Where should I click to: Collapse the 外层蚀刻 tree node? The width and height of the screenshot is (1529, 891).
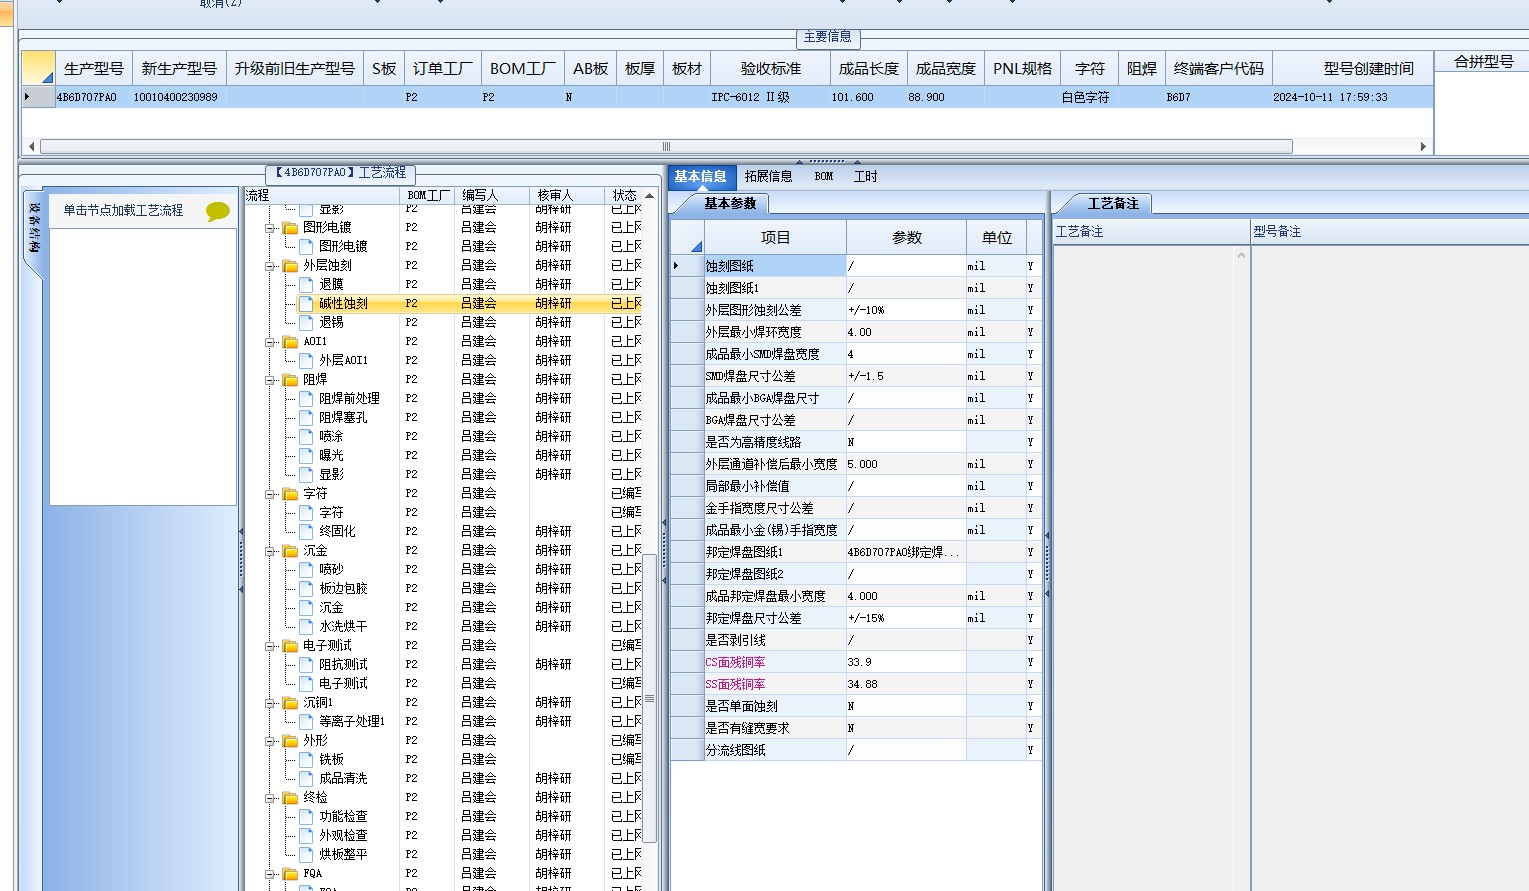tap(270, 266)
